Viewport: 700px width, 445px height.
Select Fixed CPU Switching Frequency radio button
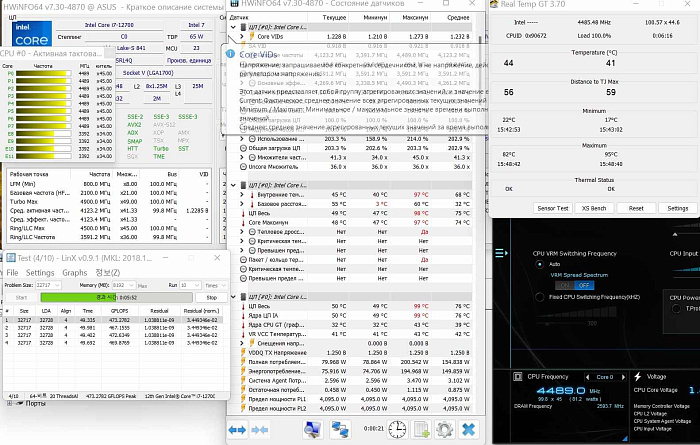coord(539,297)
